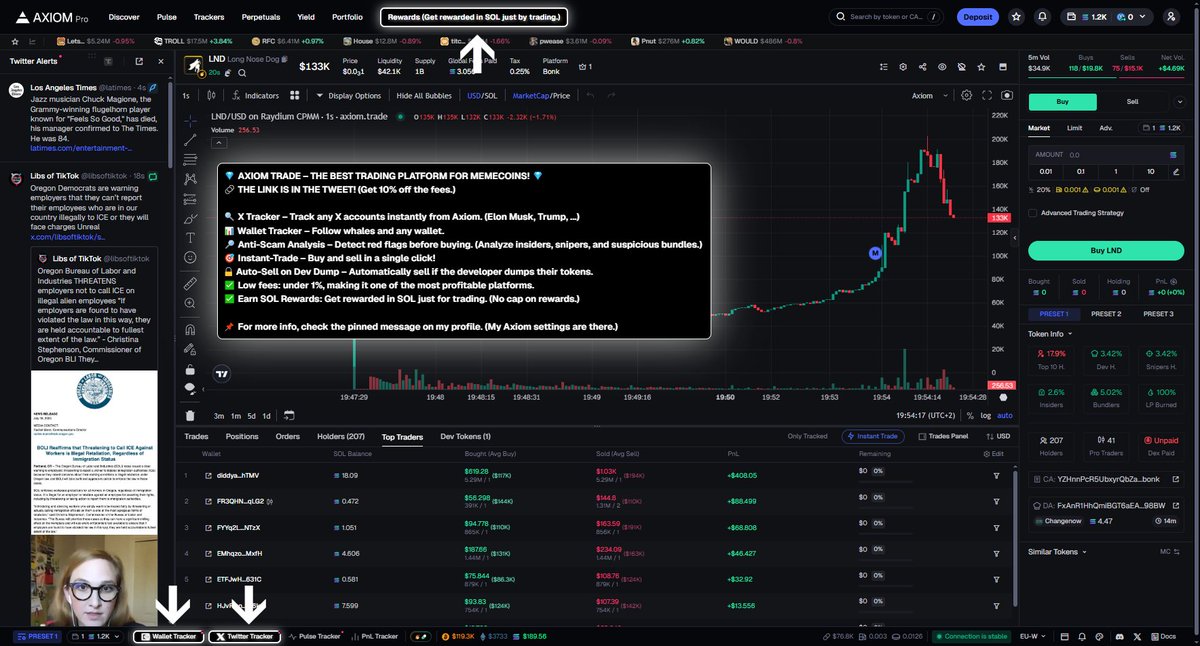This screenshot has width=1200, height=646.
Task: Open chart settings gear icon
Action: coord(966,95)
